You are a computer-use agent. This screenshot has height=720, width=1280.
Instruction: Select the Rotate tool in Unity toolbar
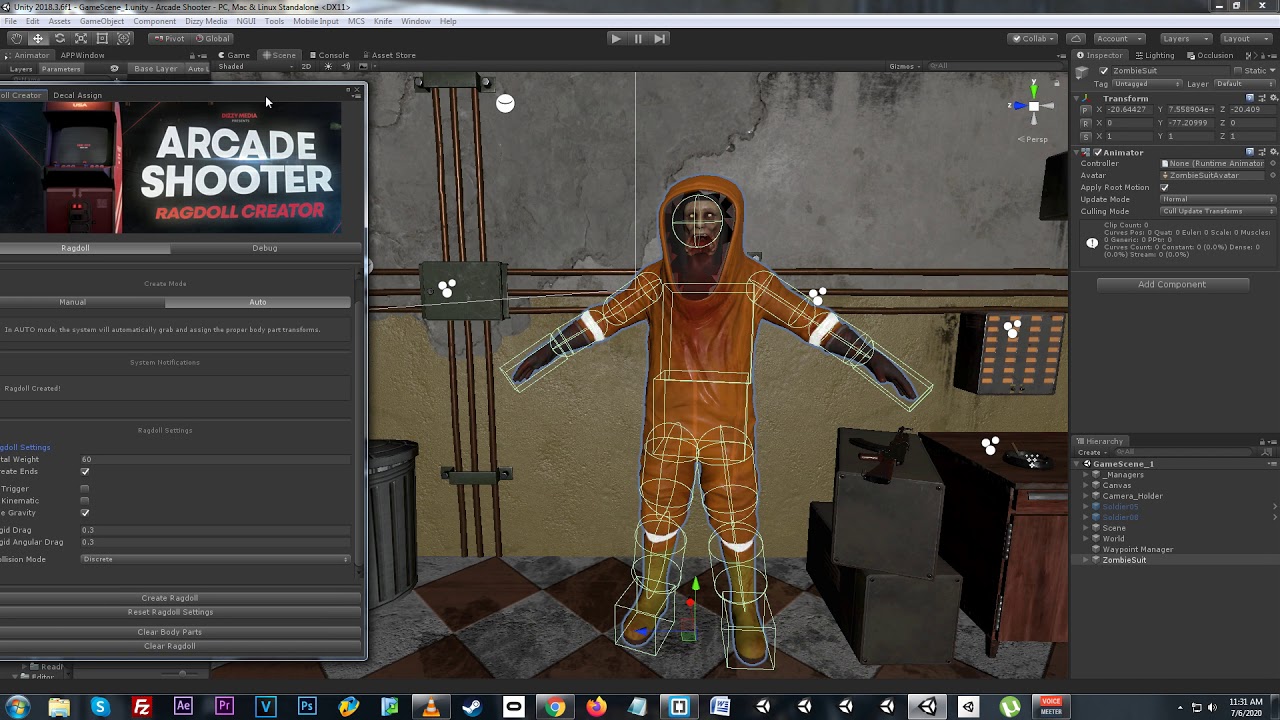(x=59, y=38)
